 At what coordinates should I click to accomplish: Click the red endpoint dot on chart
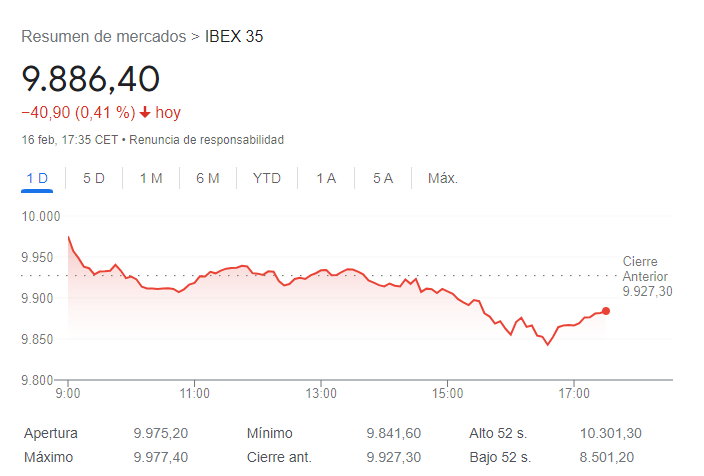point(606,311)
